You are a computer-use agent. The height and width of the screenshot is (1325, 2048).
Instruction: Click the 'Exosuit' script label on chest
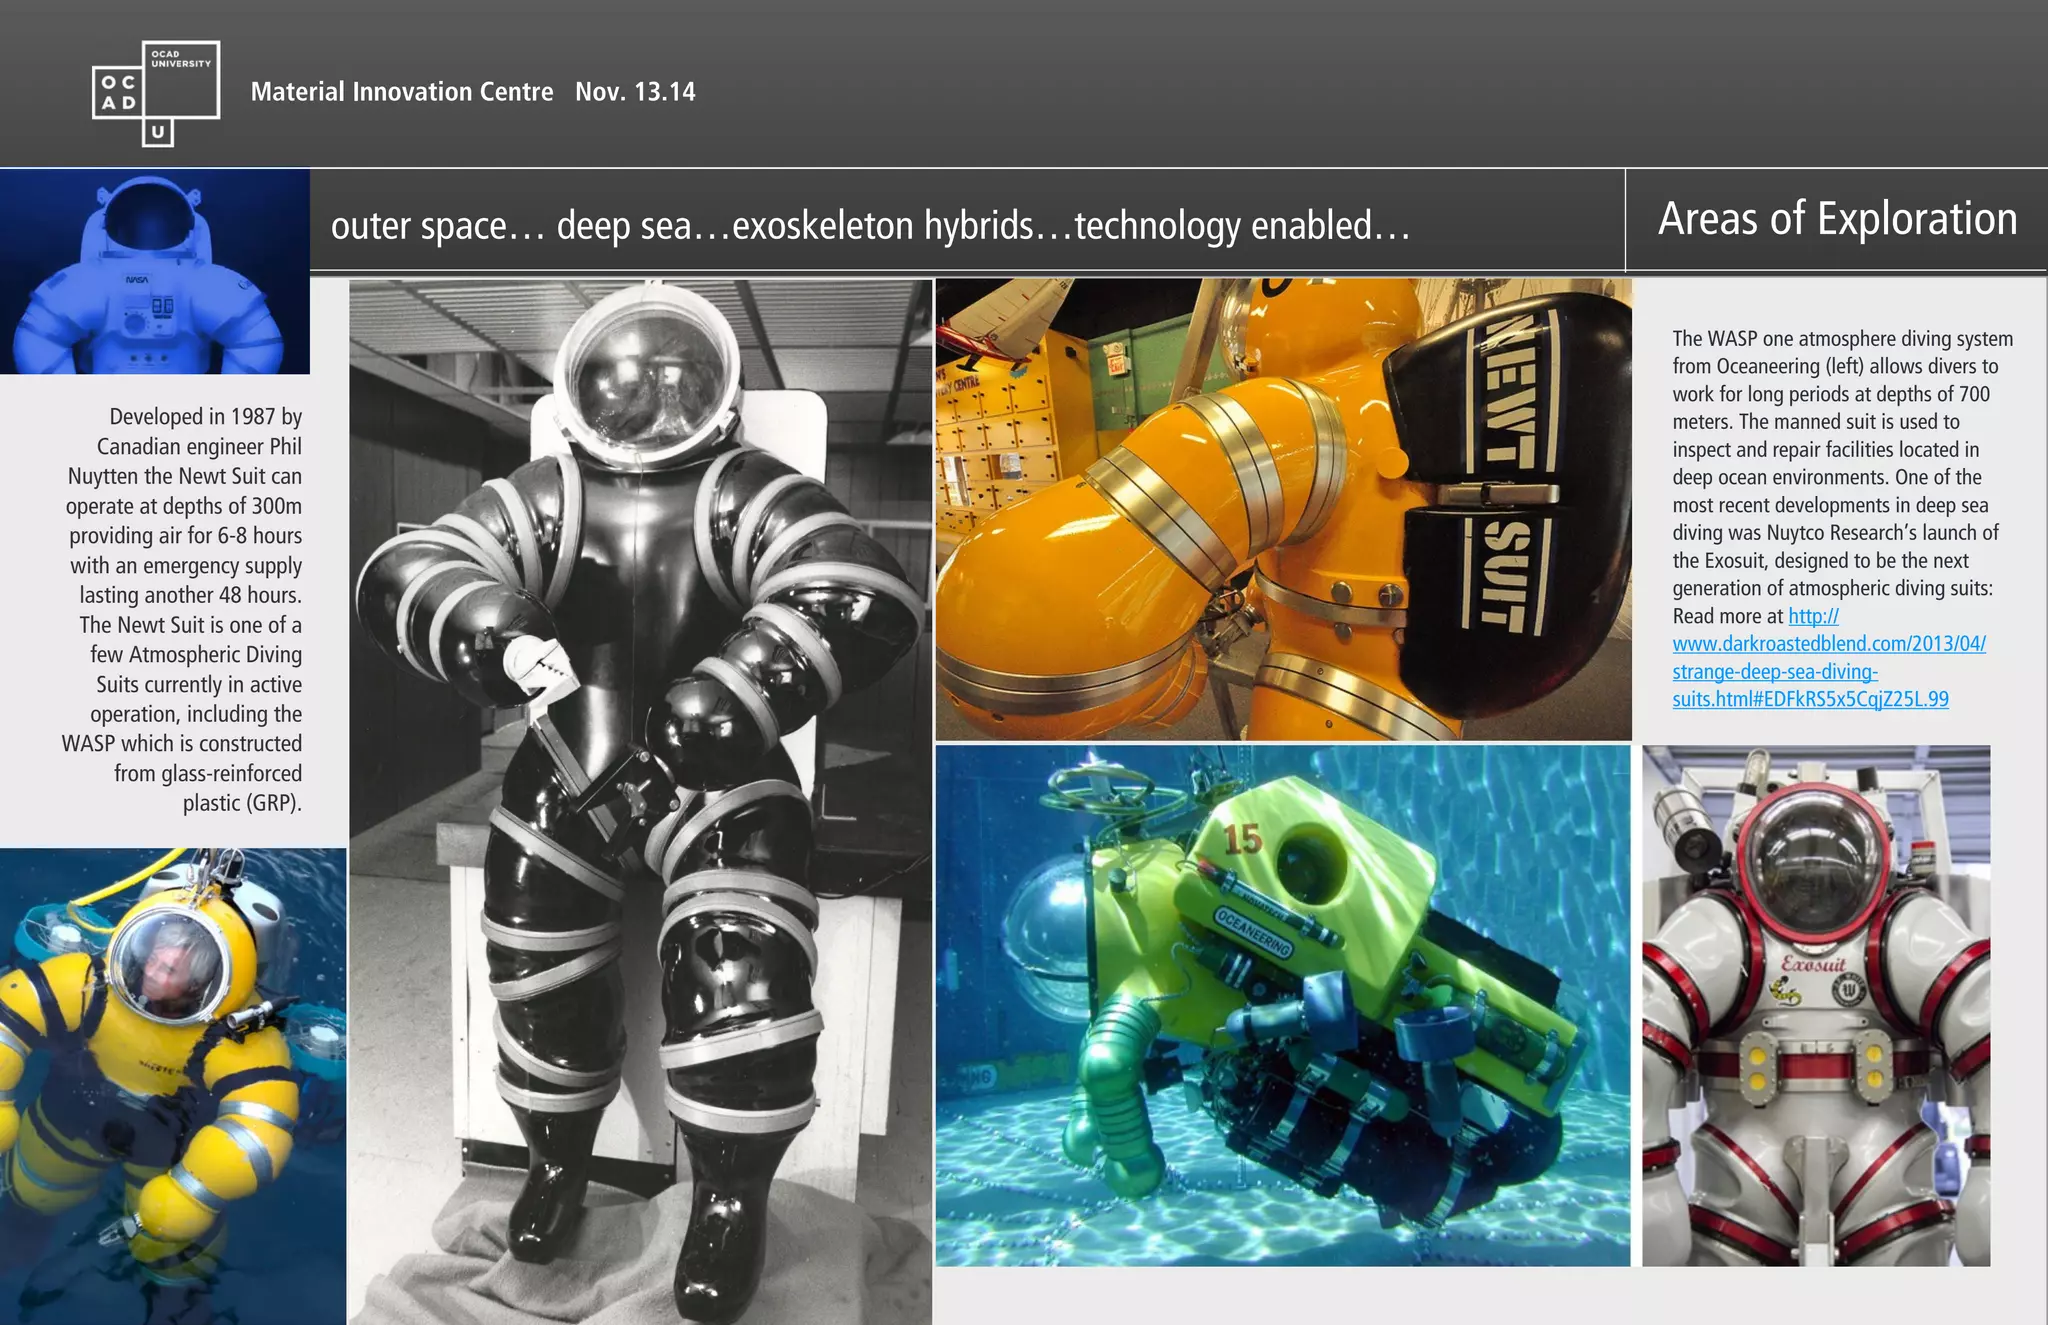point(1813,964)
